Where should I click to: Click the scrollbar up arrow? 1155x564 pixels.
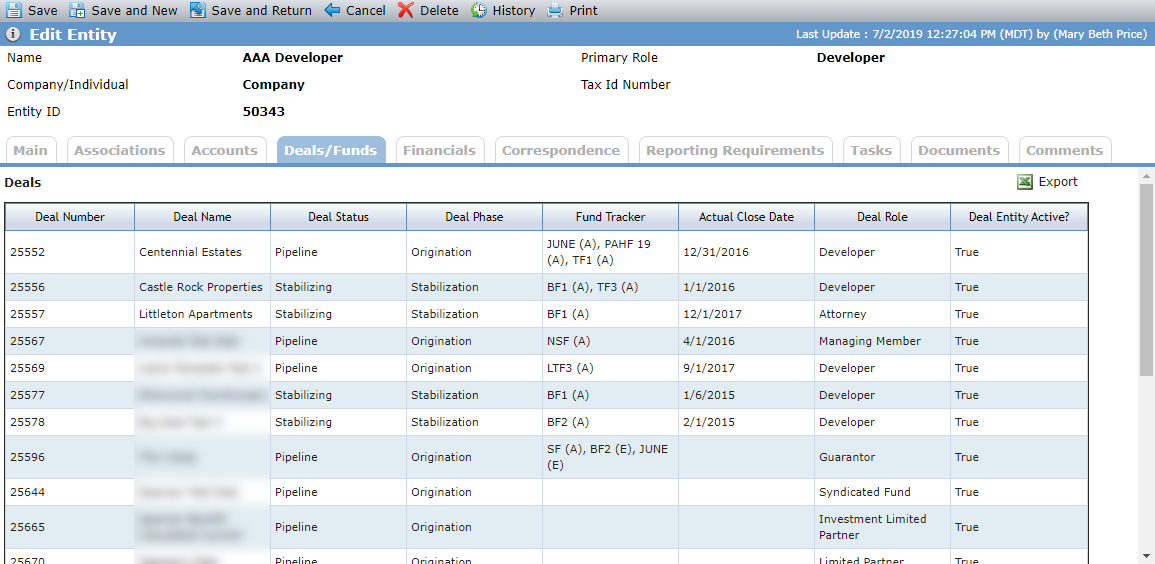click(1148, 175)
